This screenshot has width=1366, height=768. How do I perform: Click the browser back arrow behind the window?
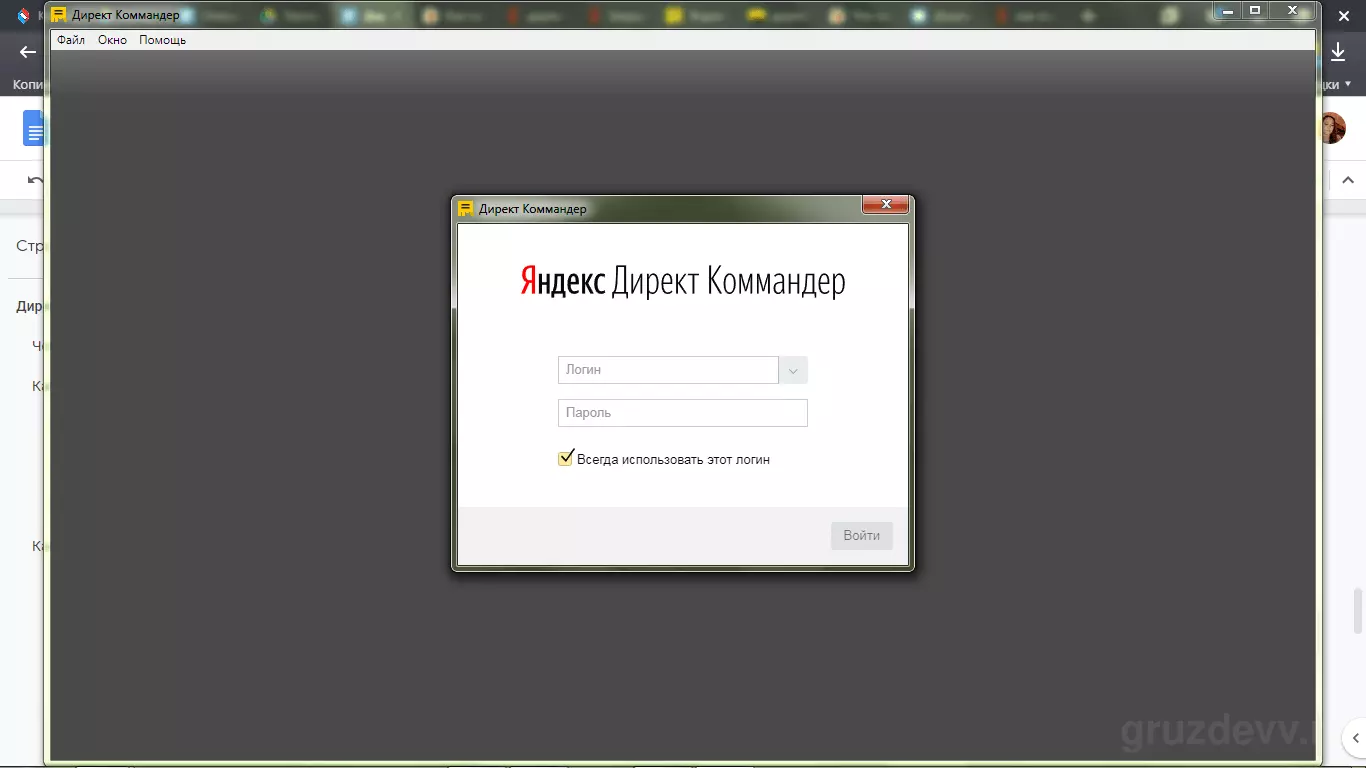28,52
